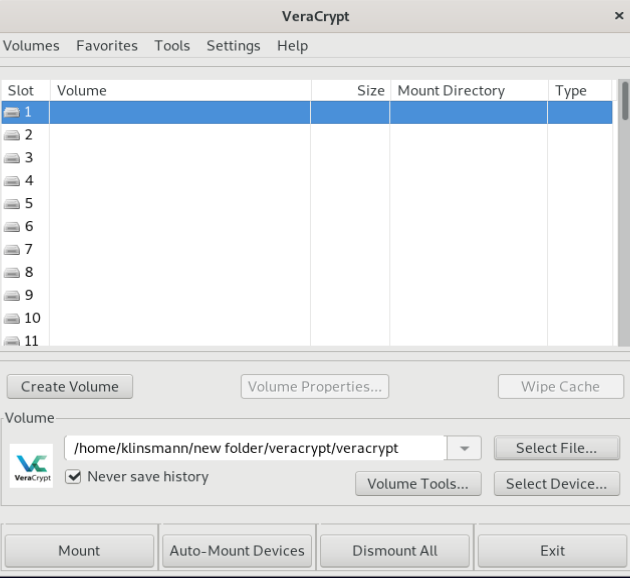Click the Volume column header
Screen dimensions: 630x578
[x=180, y=90]
